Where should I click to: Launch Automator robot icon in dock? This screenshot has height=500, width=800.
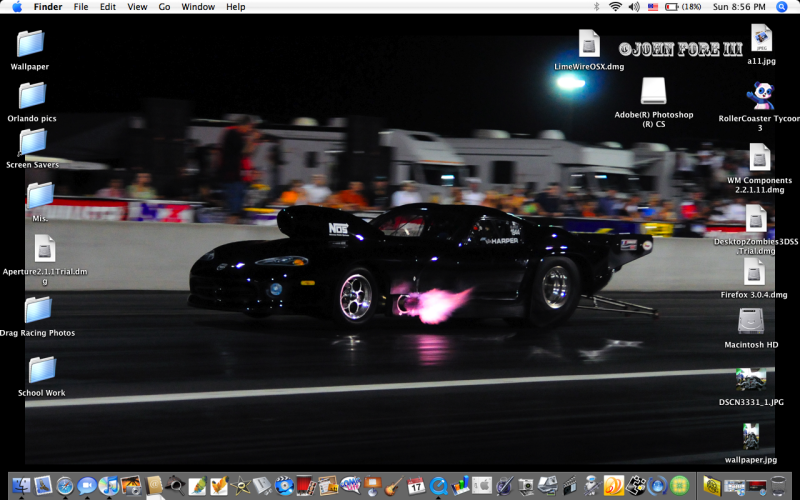[592, 486]
